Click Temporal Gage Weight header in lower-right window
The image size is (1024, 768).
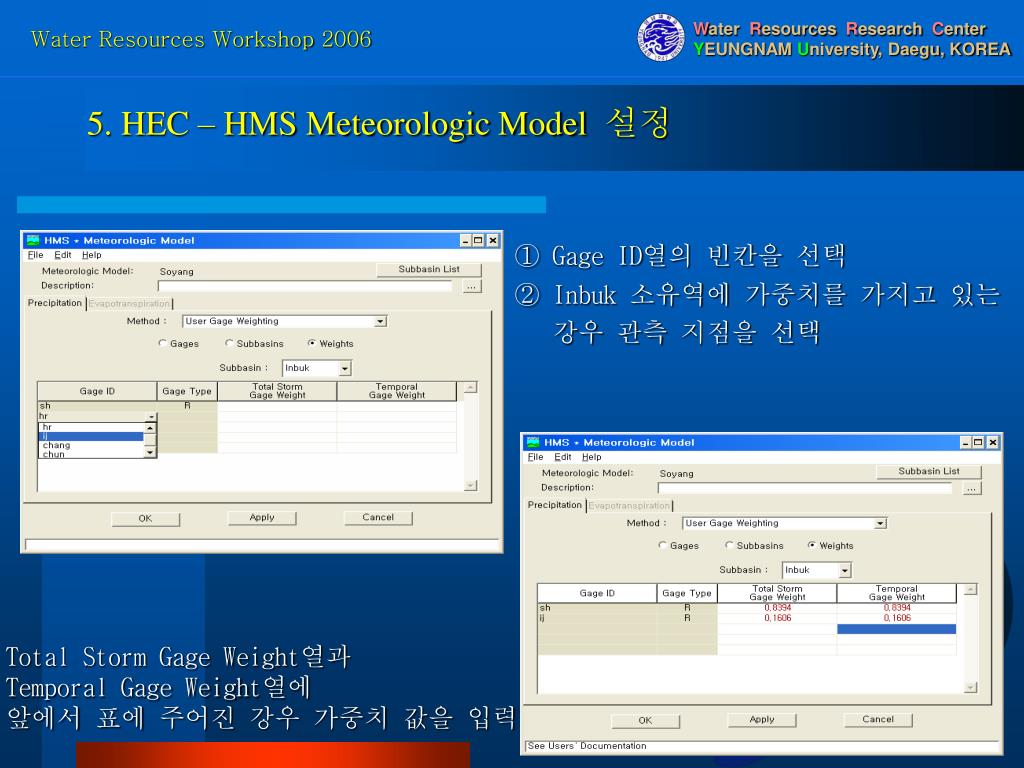tap(897, 593)
